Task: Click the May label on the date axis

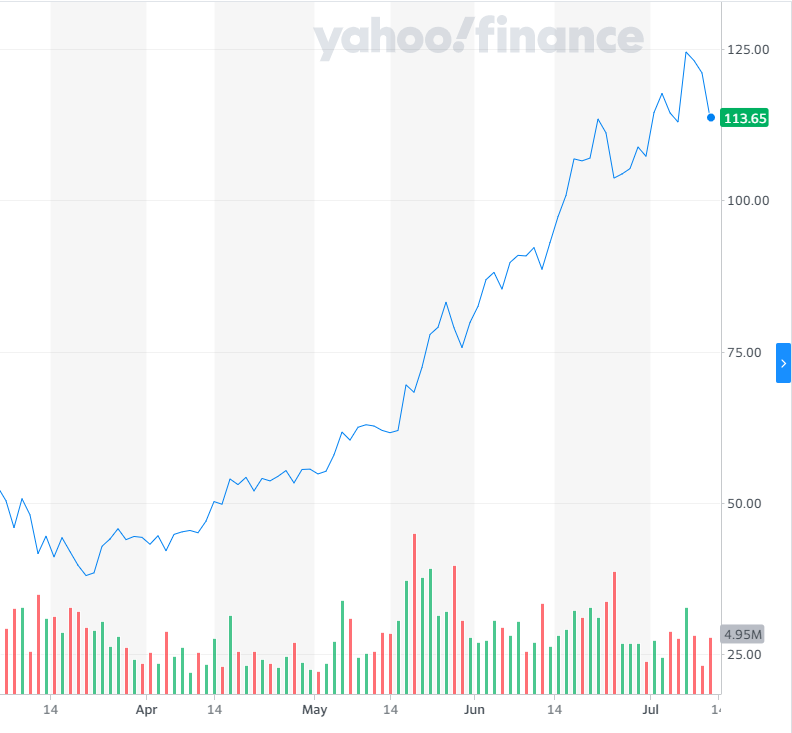Action: [314, 710]
